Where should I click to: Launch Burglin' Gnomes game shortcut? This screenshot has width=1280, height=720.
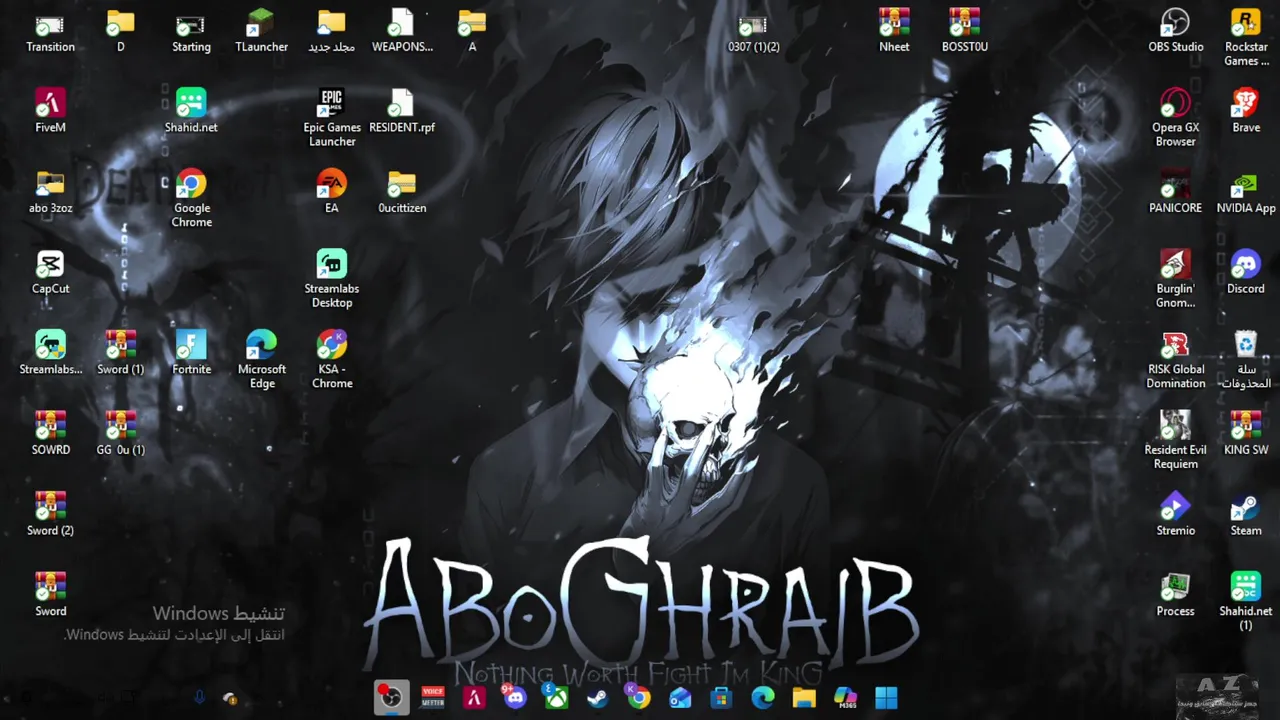click(x=1175, y=279)
